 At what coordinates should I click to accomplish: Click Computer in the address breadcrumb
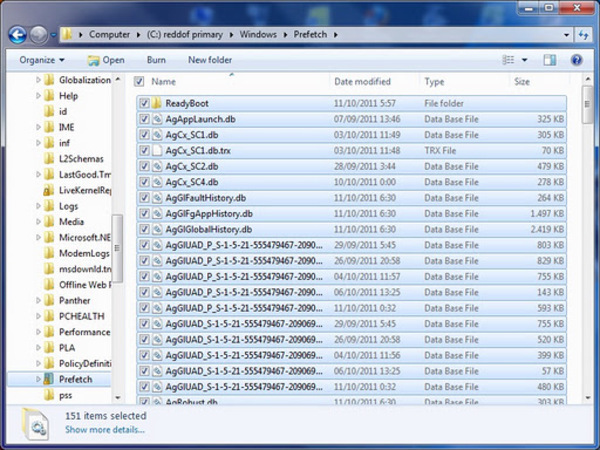pyautogui.click(x=109, y=34)
